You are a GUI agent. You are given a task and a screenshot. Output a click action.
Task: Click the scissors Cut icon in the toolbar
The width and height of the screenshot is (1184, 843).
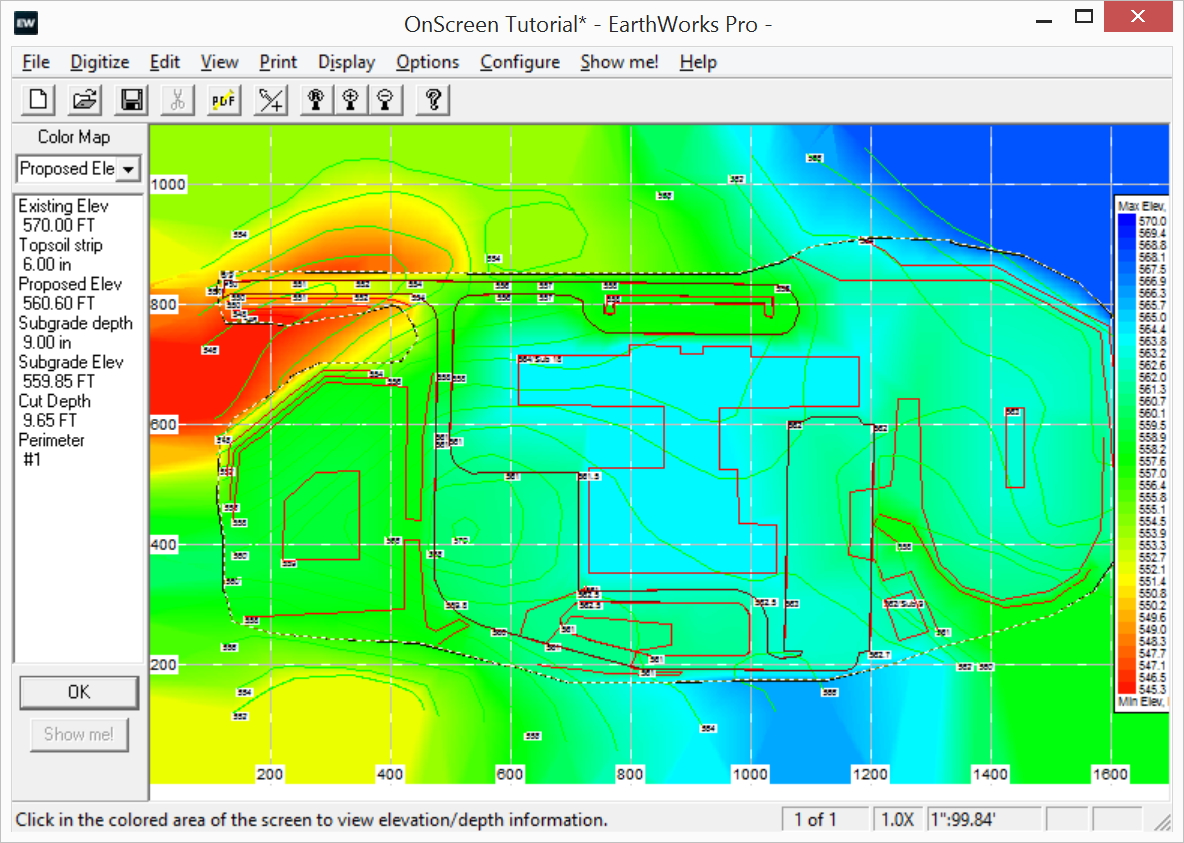177,100
